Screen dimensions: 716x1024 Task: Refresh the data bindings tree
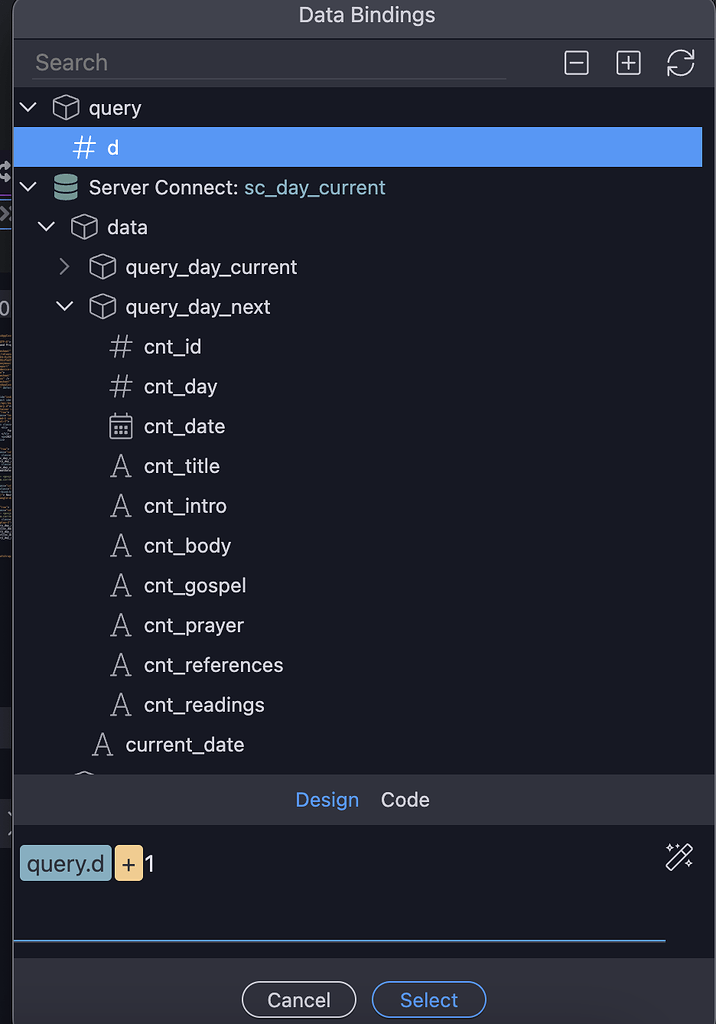[681, 62]
